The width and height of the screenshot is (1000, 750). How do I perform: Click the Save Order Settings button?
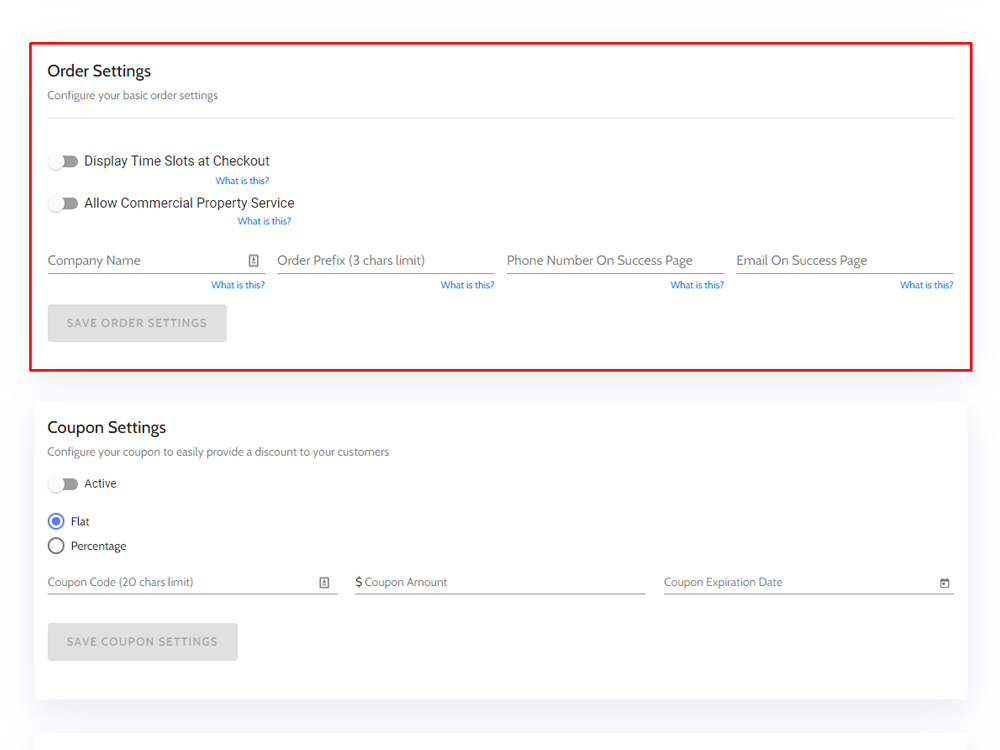coord(137,323)
